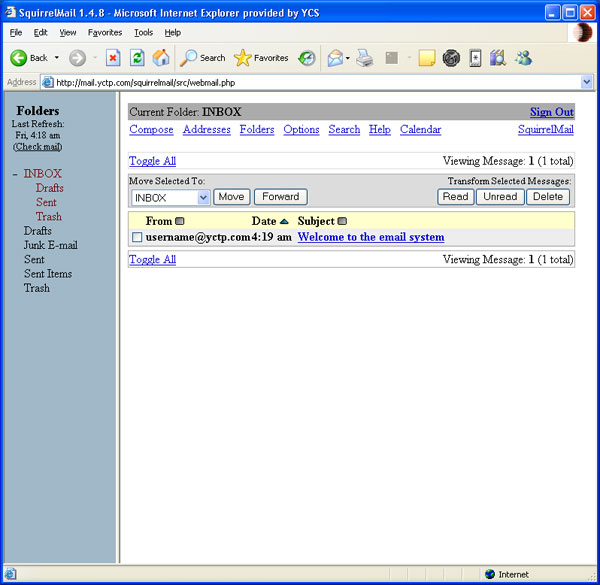This screenshot has height=585, width=600.
Task: Click the Check mail link
Action: pos(38,147)
